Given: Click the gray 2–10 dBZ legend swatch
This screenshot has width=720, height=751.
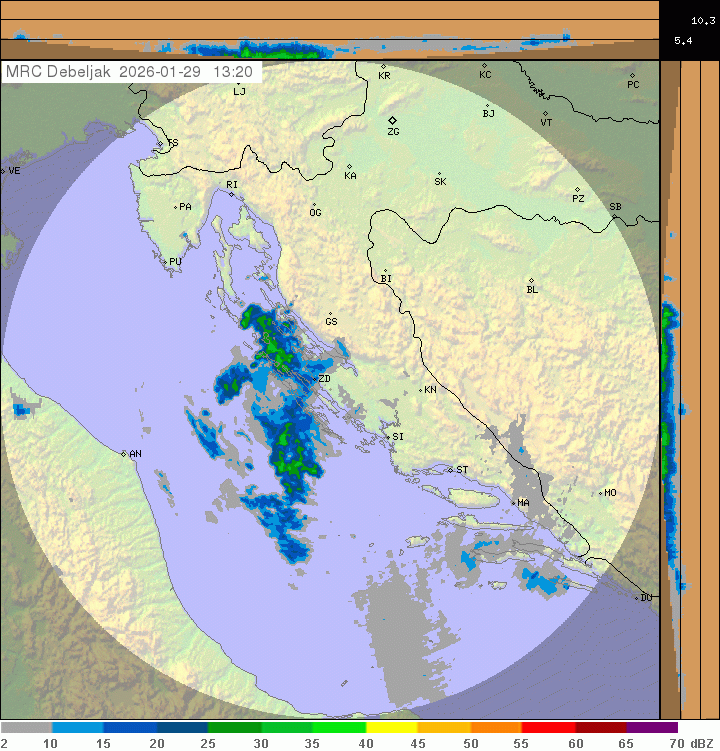Looking at the screenshot, I should [26, 728].
